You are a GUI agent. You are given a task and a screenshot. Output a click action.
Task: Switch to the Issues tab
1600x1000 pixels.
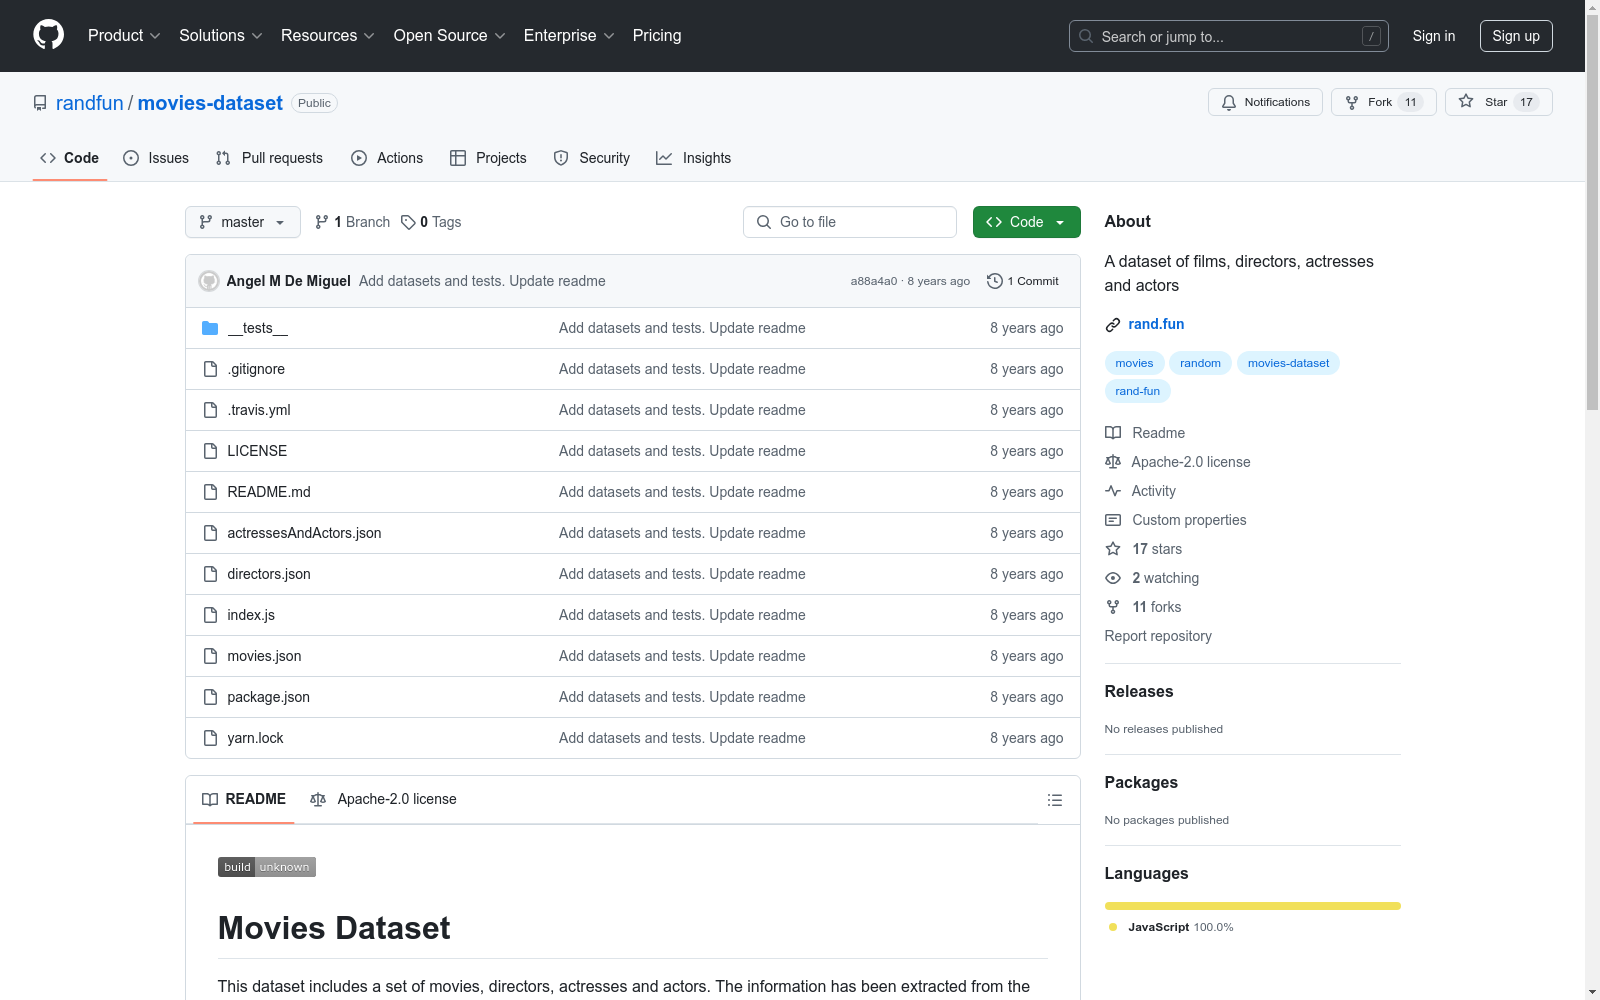(156, 158)
